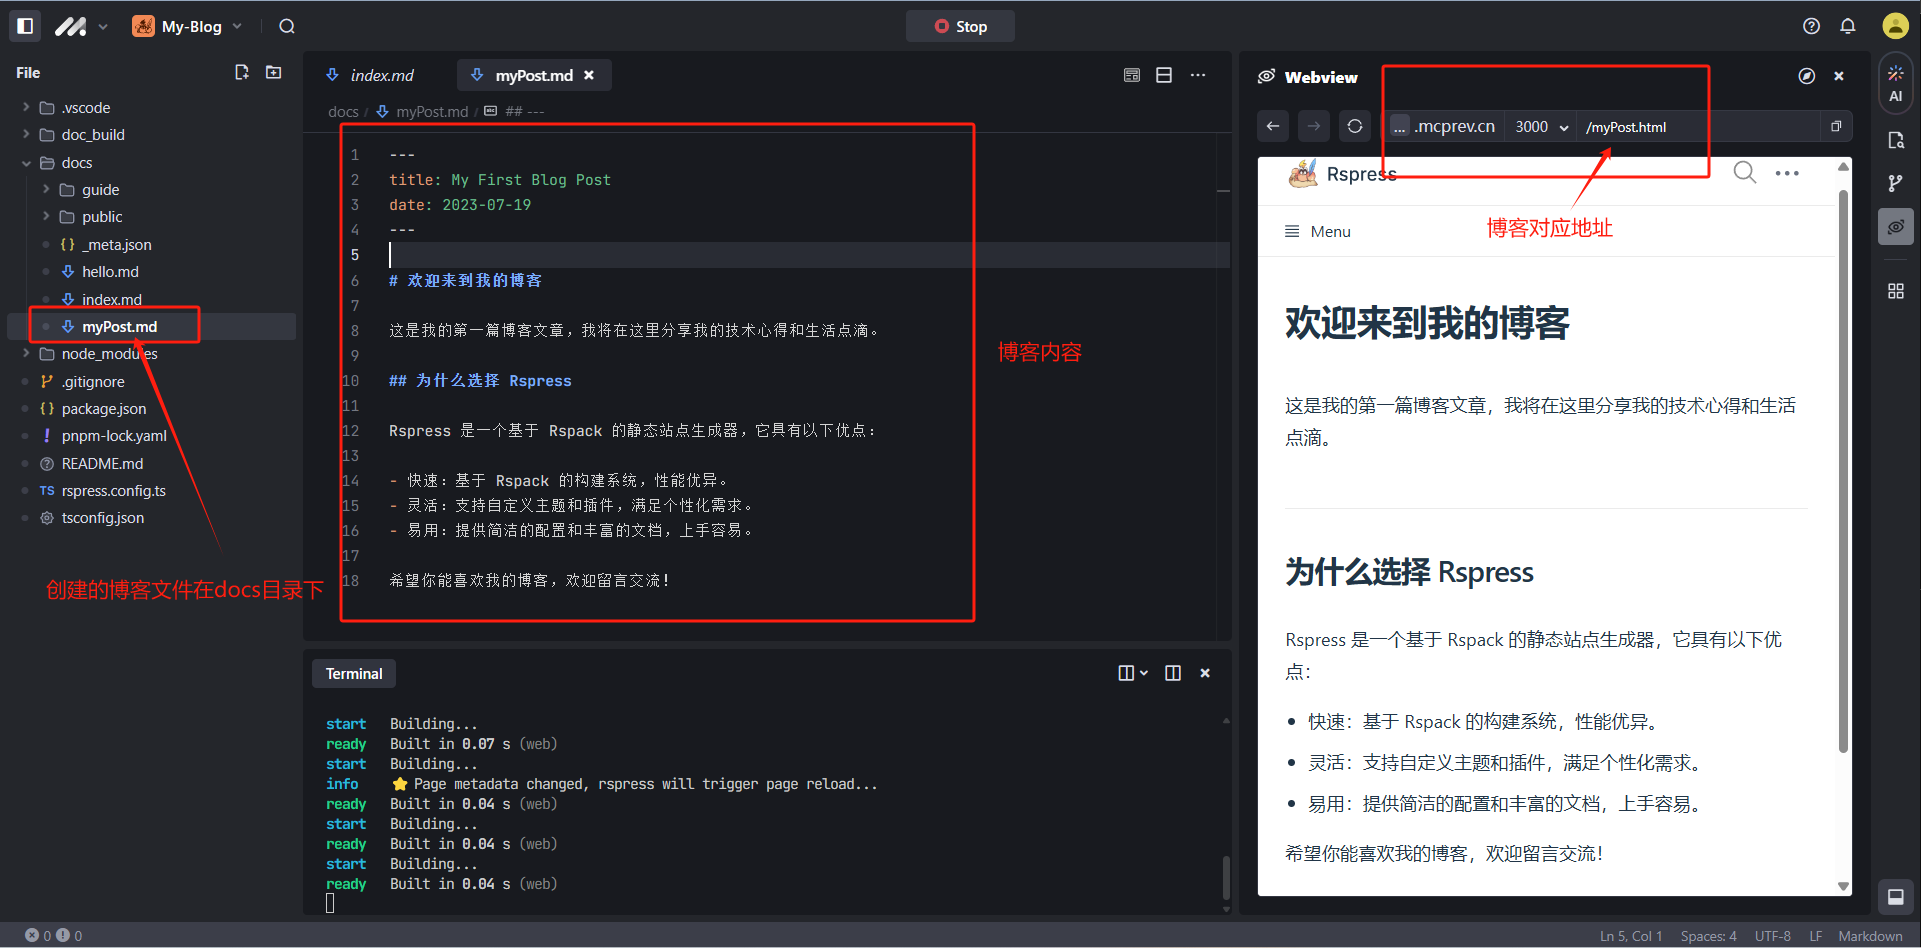Close the terminal panel
The width and height of the screenshot is (1921, 948).
point(1205,673)
